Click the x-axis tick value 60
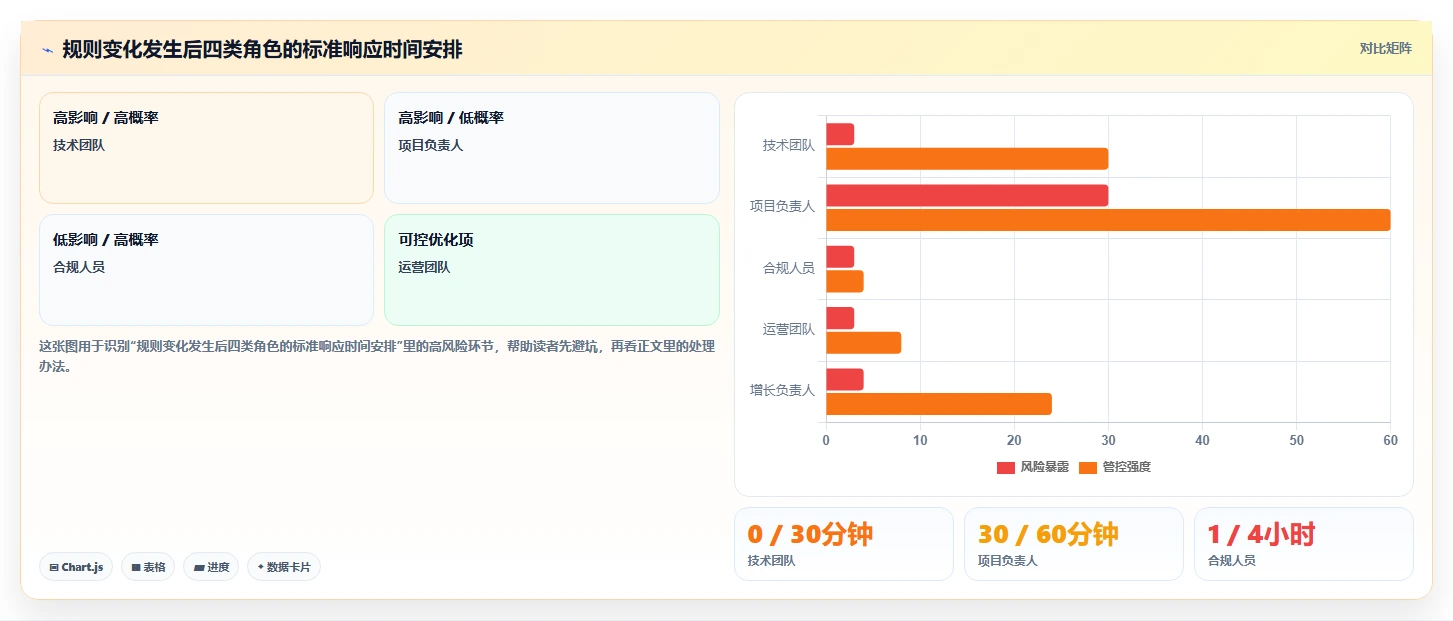The image size is (1453, 621). click(x=1390, y=440)
